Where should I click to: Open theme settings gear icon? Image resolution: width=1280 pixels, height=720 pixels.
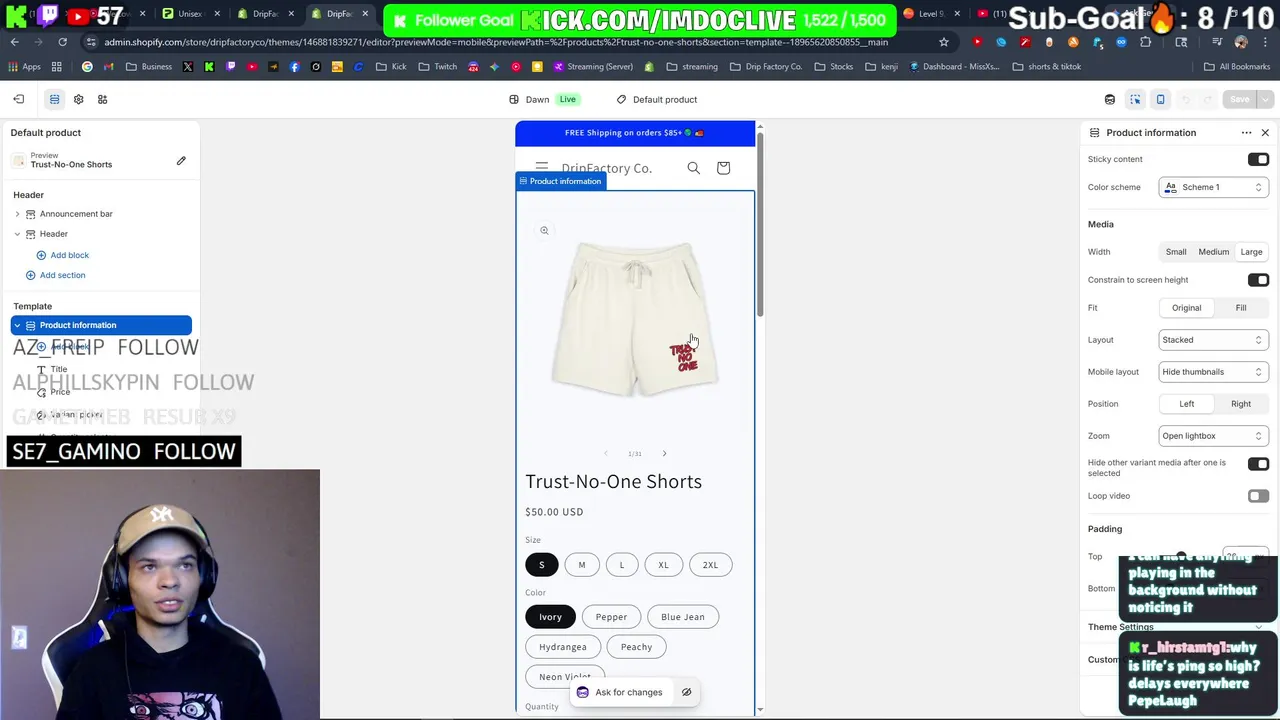tap(78, 99)
